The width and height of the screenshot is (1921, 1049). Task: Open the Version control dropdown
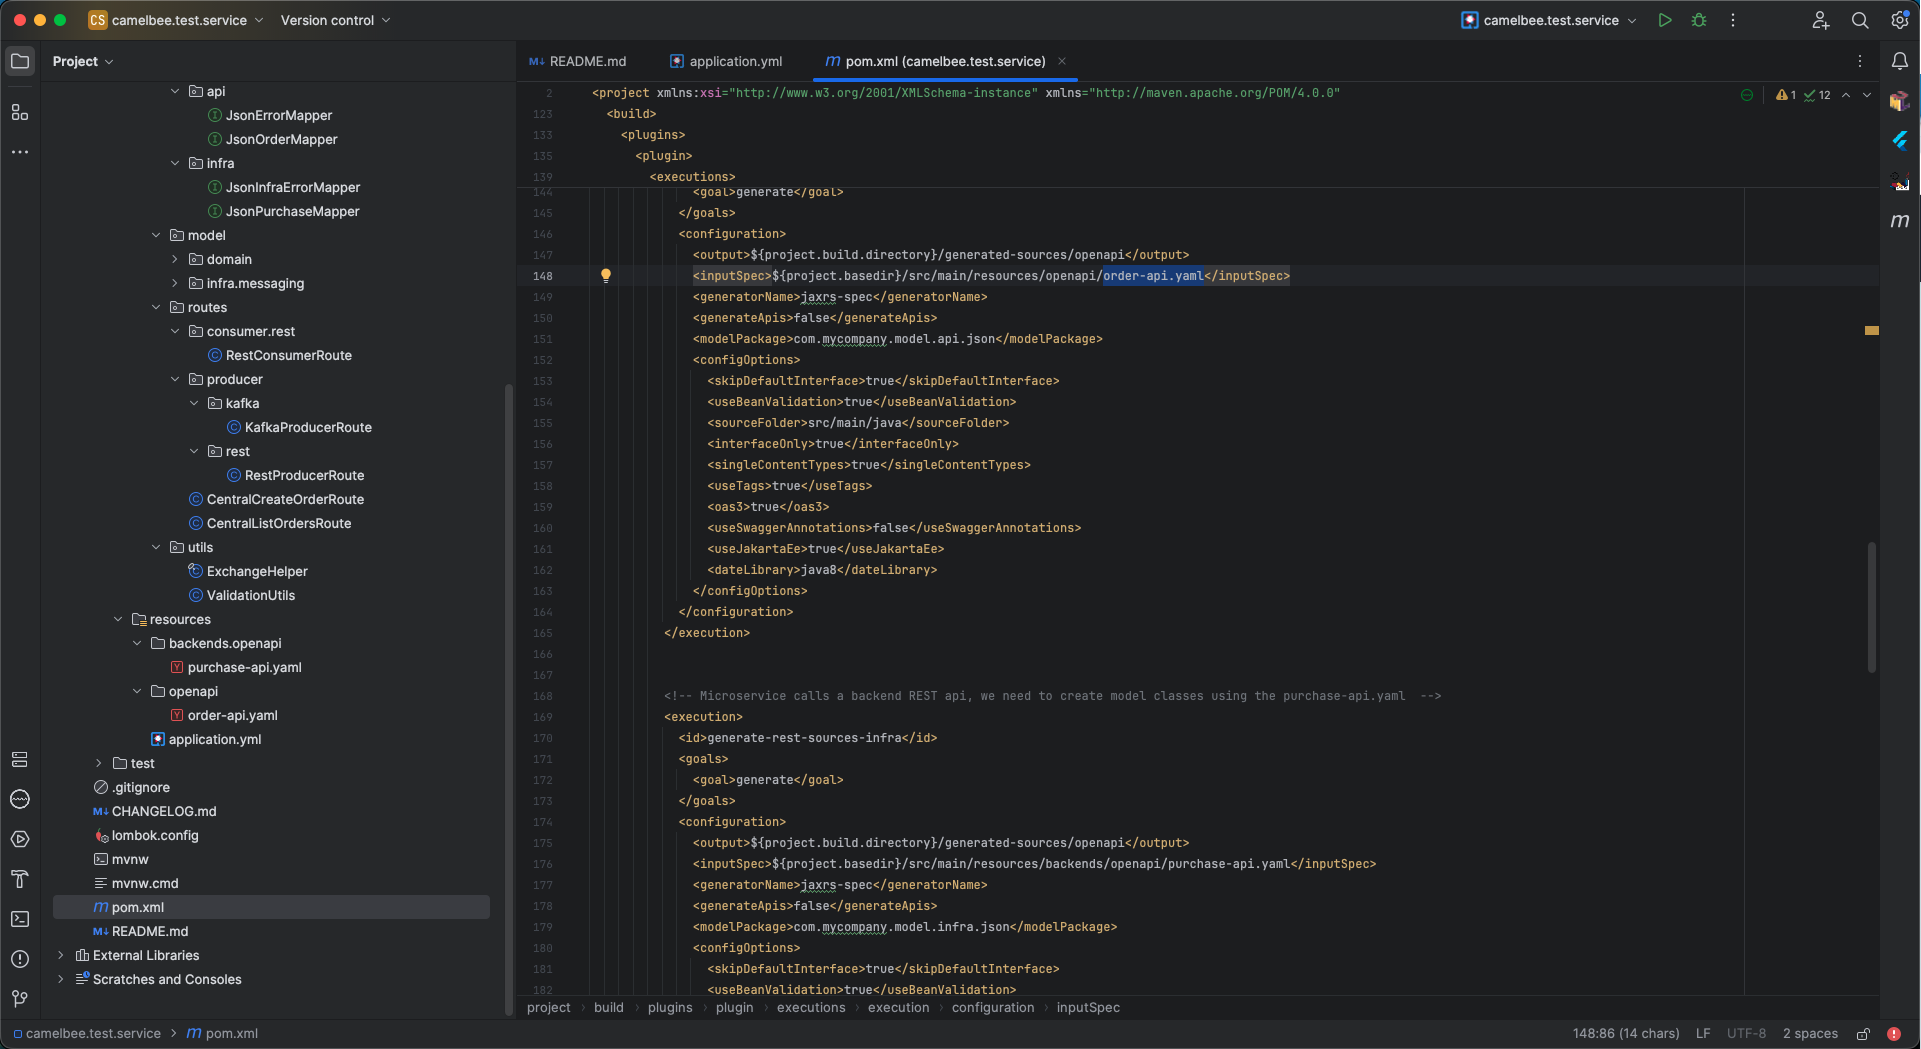[335, 20]
